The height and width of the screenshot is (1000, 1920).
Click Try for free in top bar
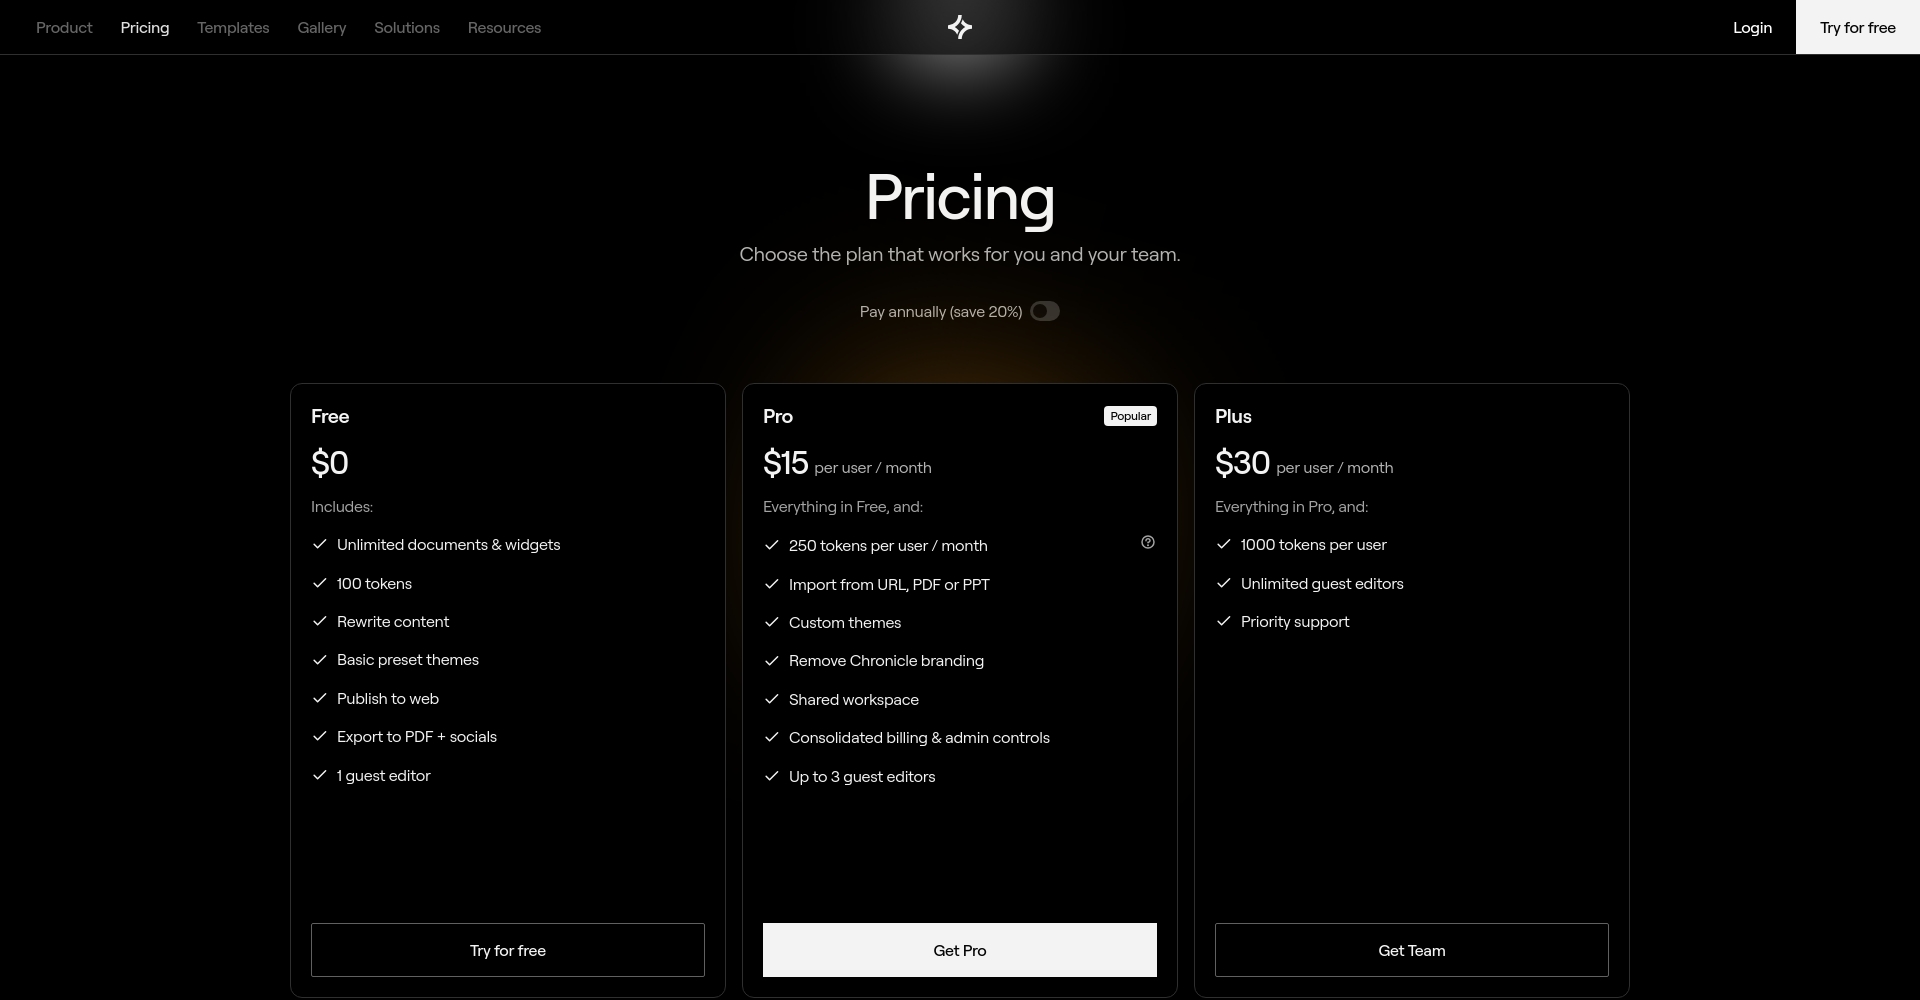pos(1858,28)
